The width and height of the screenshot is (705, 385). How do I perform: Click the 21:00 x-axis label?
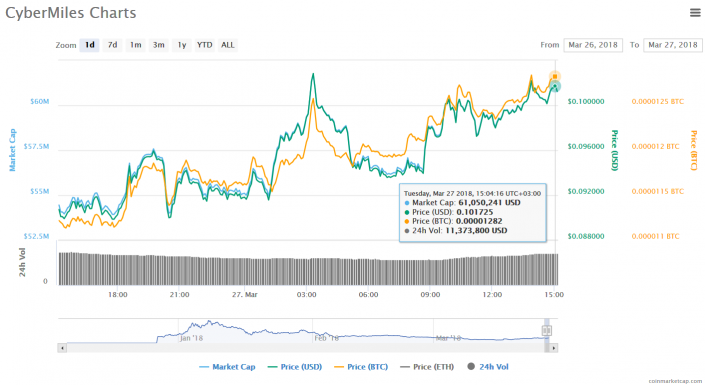(179, 295)
